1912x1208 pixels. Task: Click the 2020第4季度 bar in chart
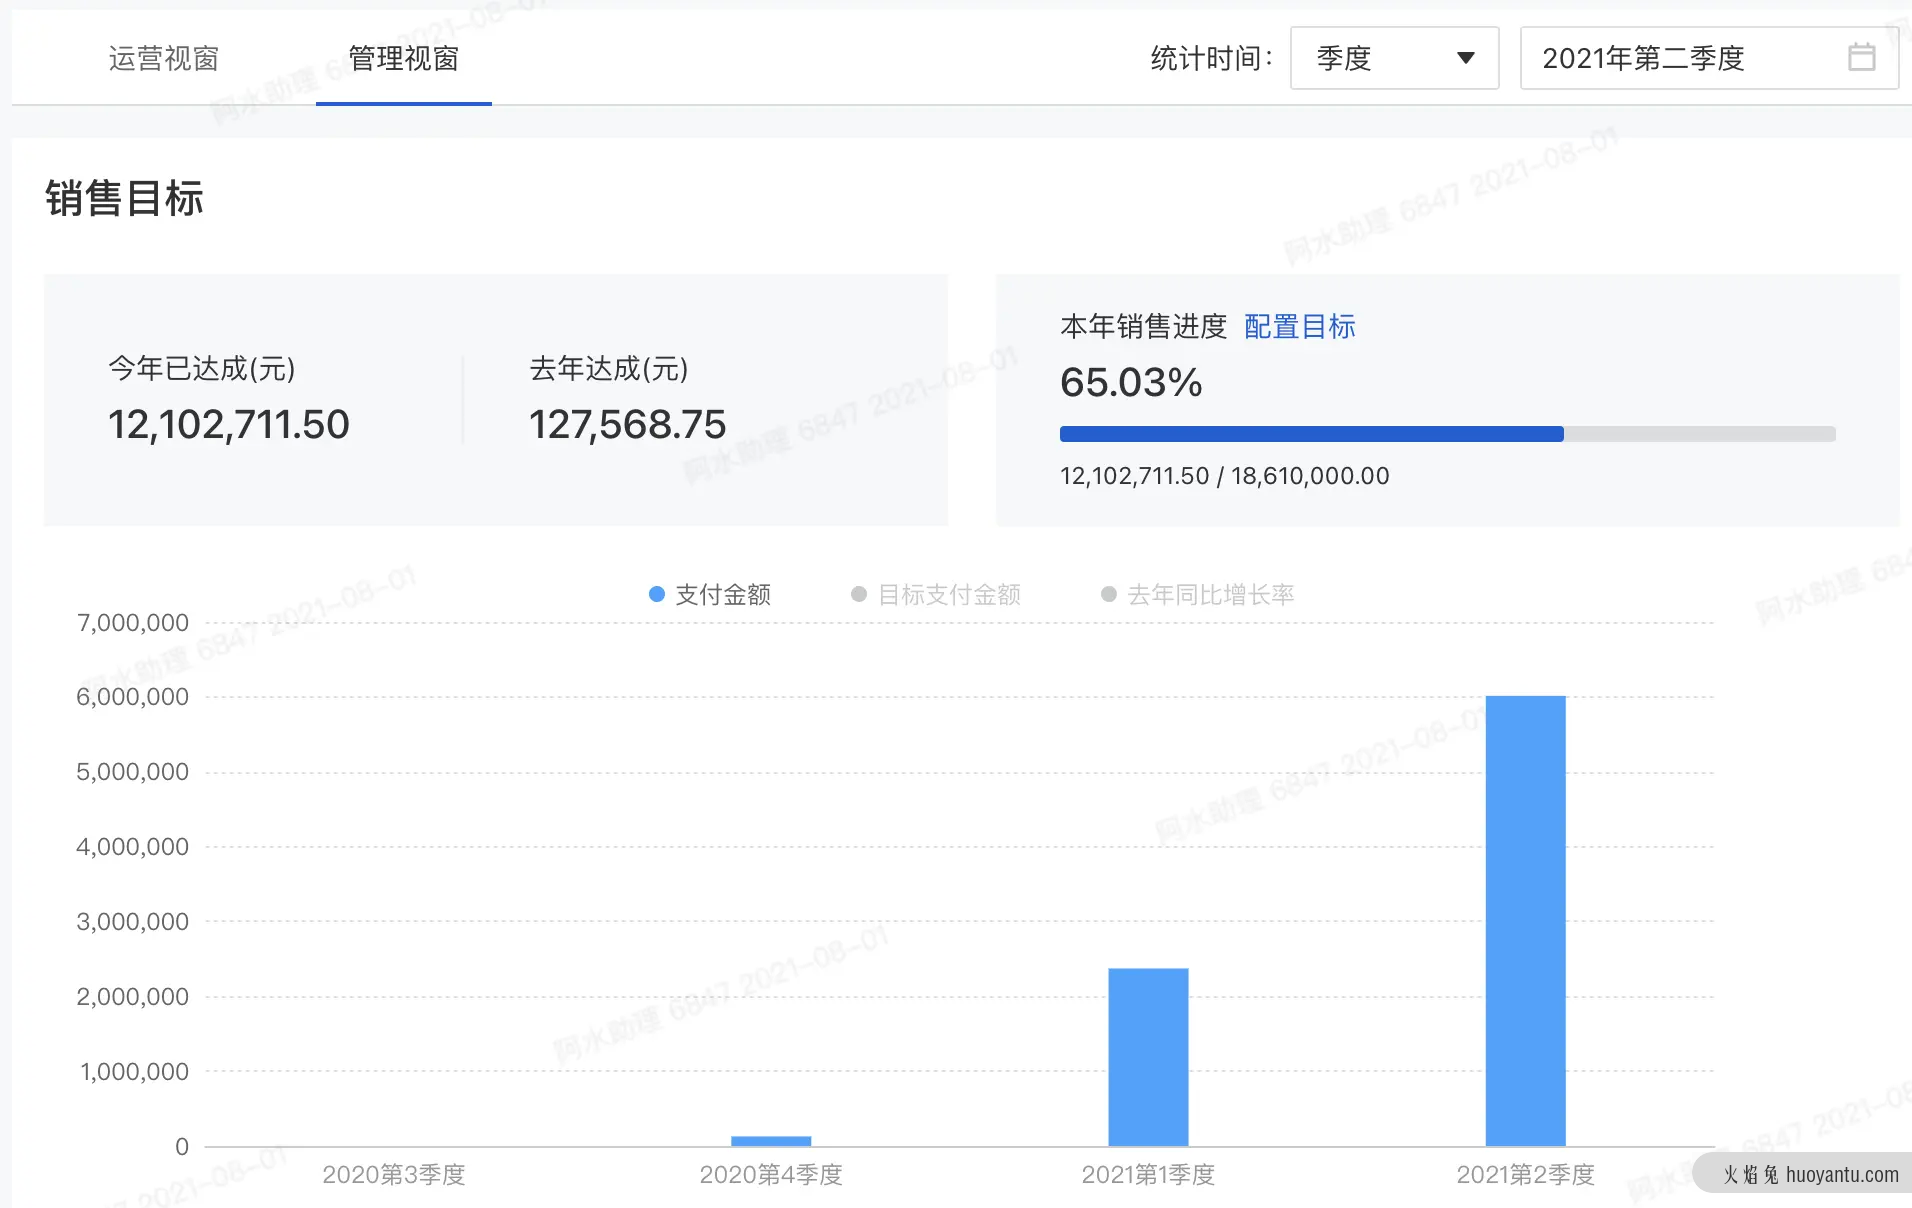click(771, 1141)
